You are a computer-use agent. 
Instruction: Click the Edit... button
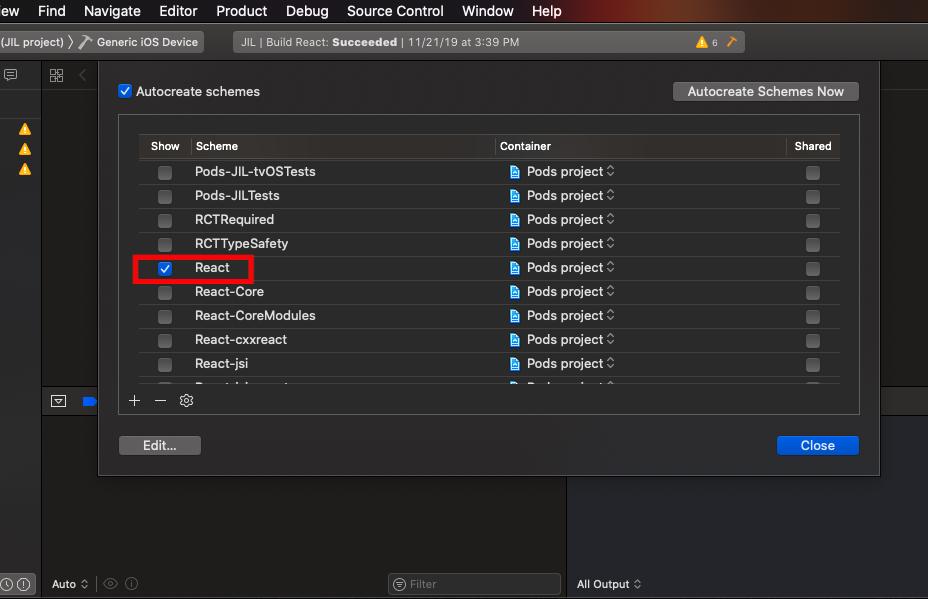coord(159,445)
